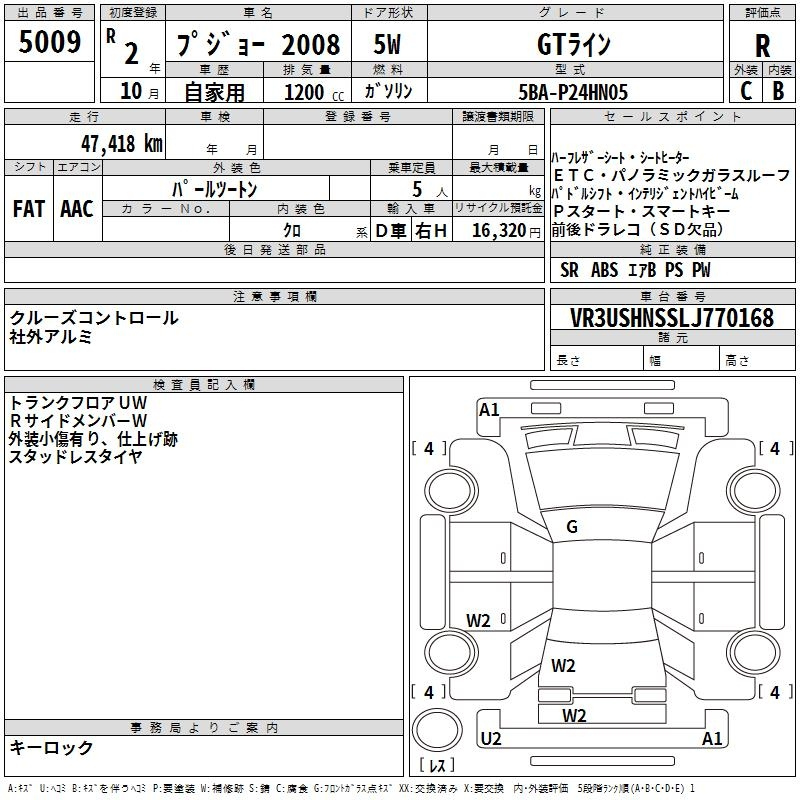Click the A1 mark at the rear bumper
The width and height of the screenshot is (800, 800).
[x=712, y=739]
